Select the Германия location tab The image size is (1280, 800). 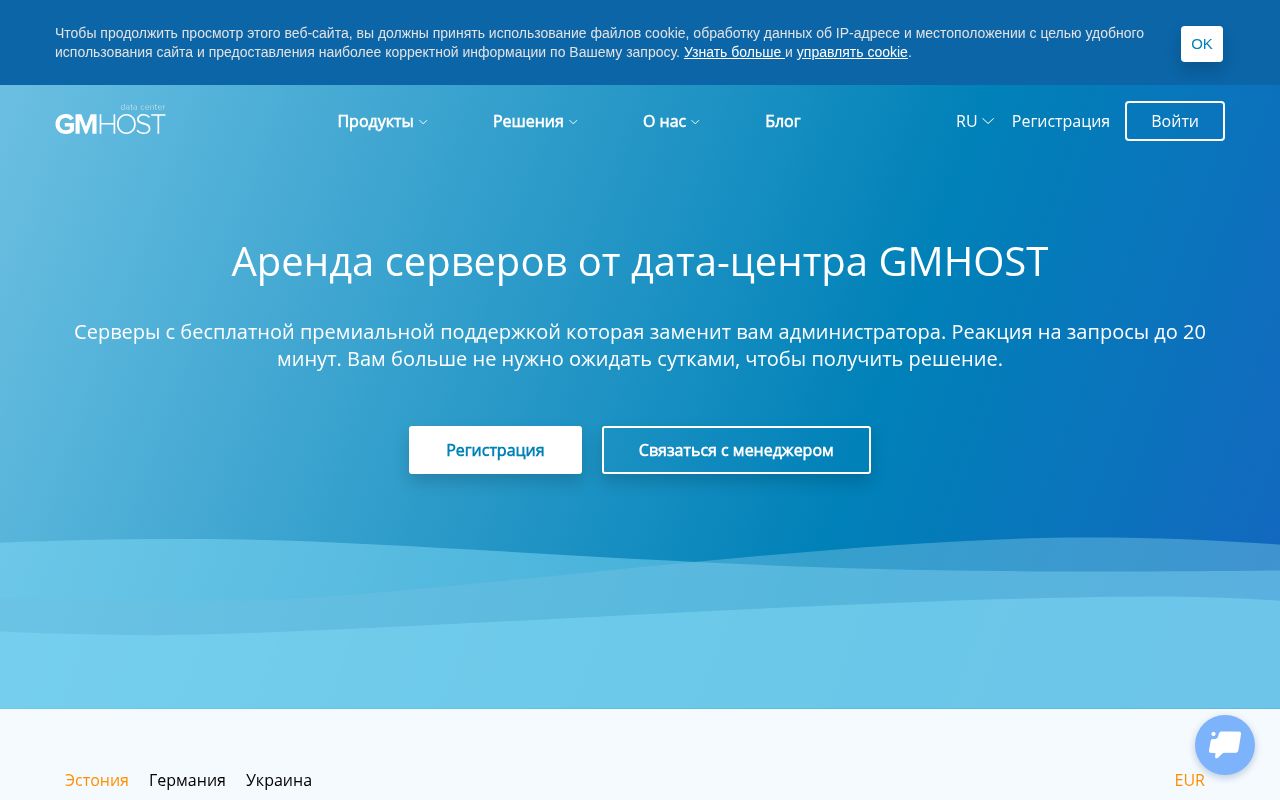pyautogui.click(x=187, y=780)
